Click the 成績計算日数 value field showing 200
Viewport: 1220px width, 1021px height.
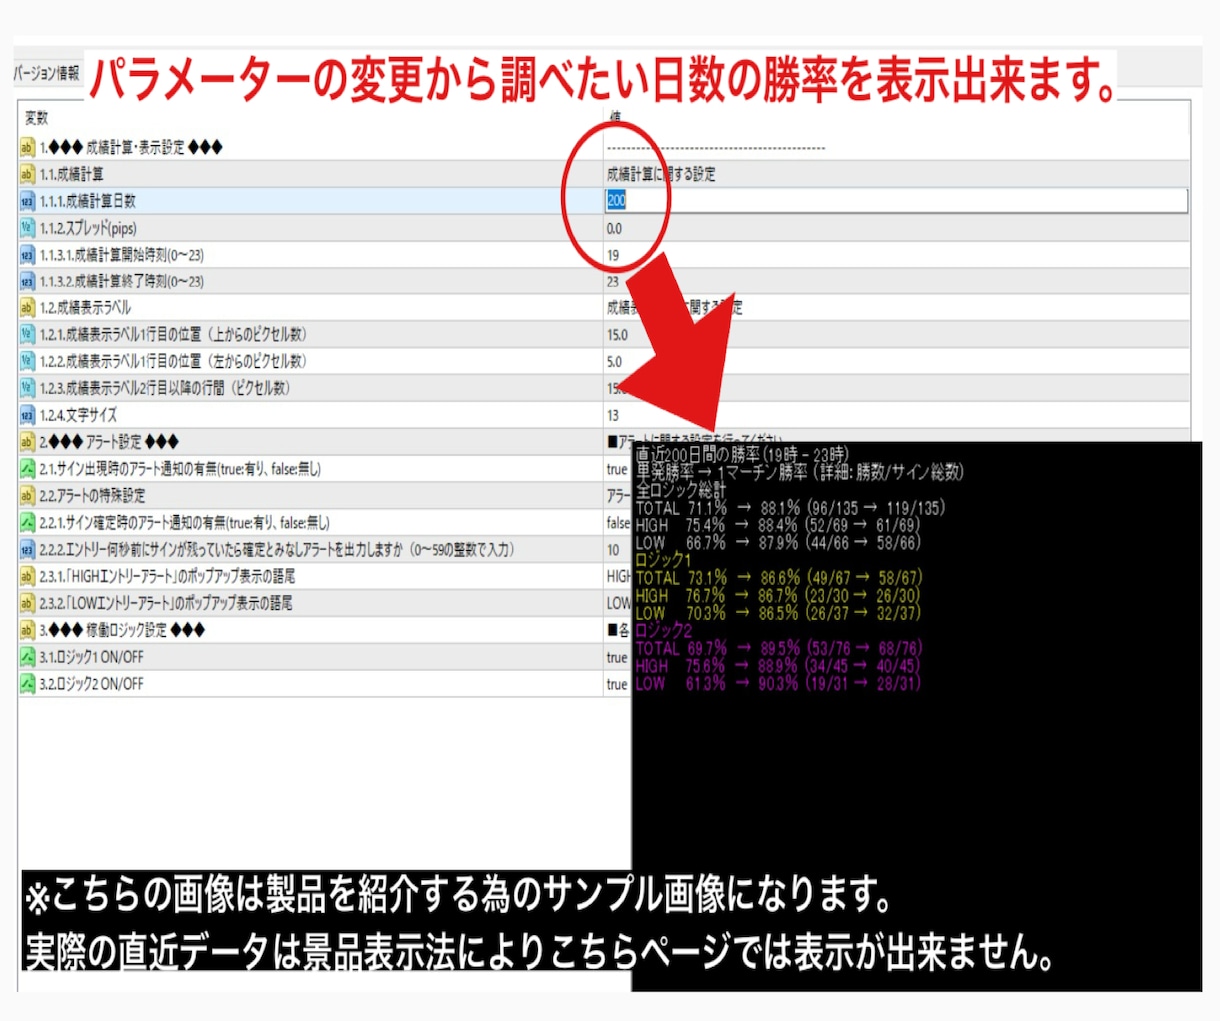pyautogui.click(x=896, y=201)
